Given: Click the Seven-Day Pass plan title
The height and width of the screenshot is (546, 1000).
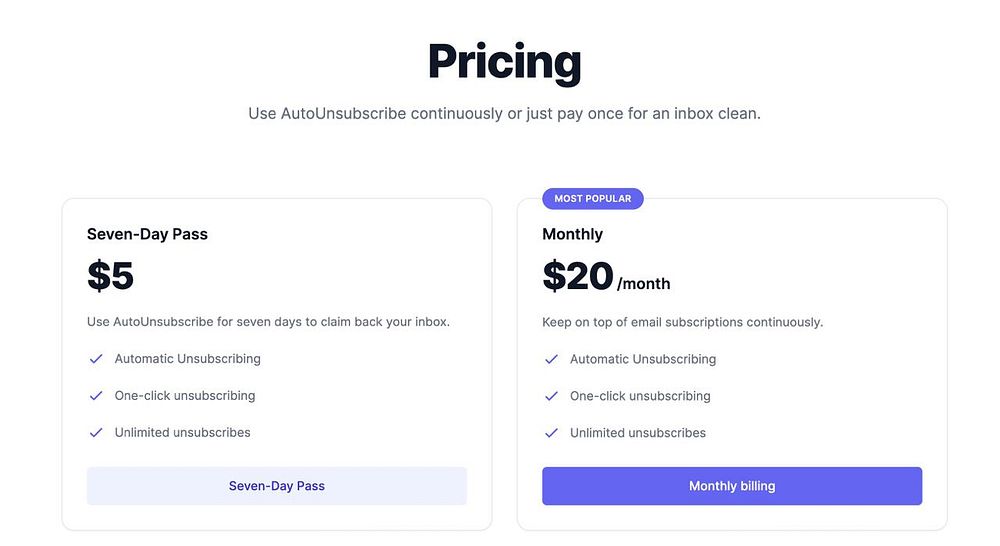Looking at the screenshot, I should coord(147,234).
